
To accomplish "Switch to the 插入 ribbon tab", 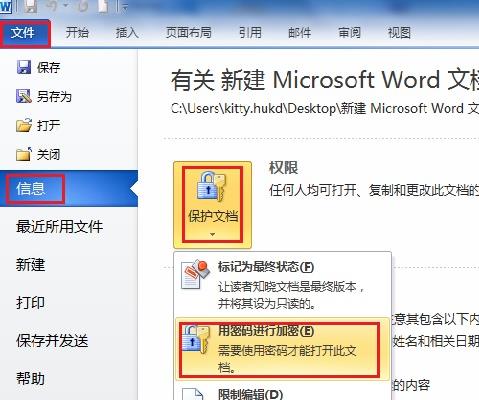I will tap(127, 33).
